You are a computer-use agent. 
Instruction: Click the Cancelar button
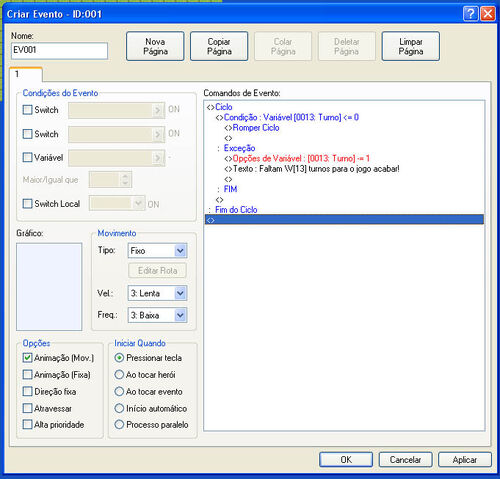405,460
